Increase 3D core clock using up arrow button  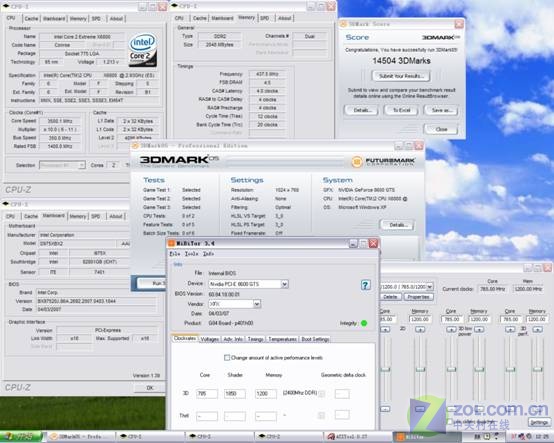[x=385, y=329]
